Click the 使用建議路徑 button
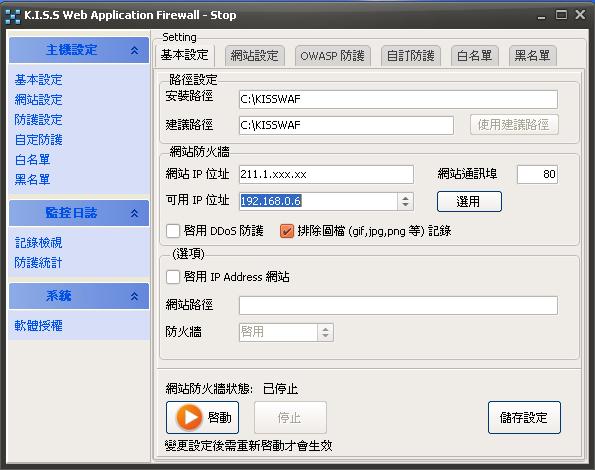The image size is (595, 470). [514, 124]
